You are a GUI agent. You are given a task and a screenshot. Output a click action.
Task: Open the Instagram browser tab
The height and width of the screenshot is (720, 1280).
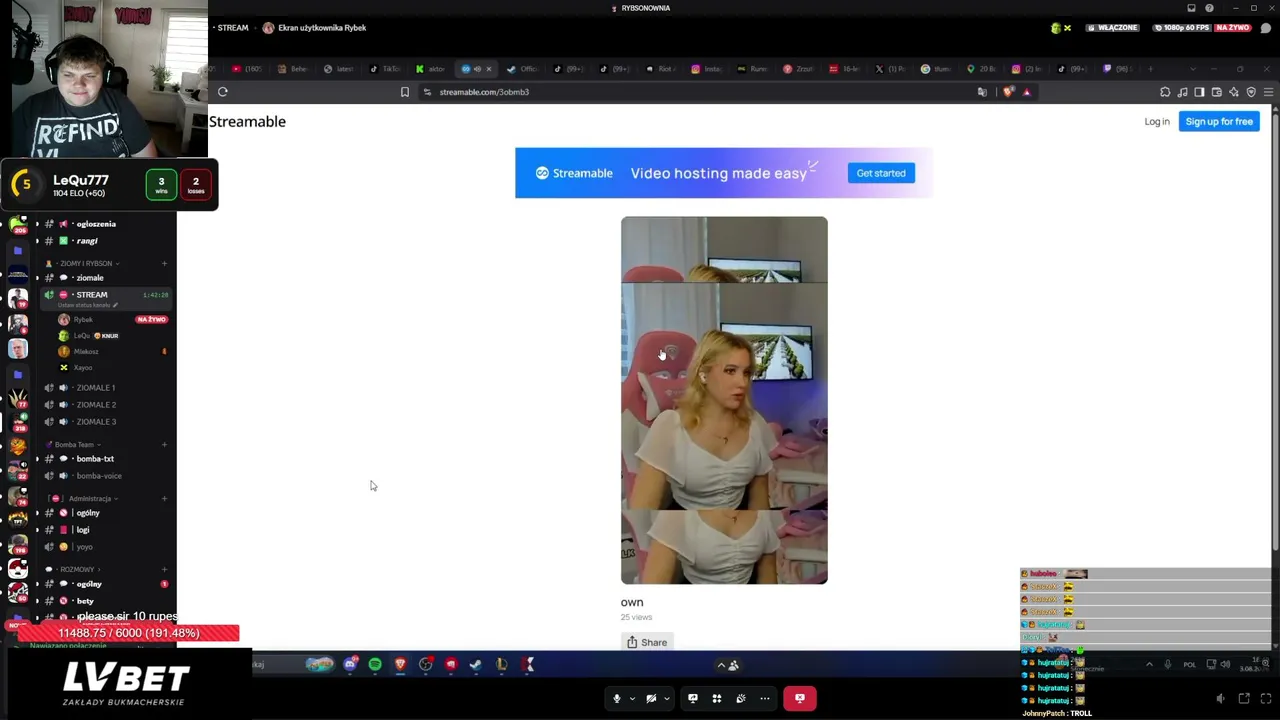tap(706, 69)
